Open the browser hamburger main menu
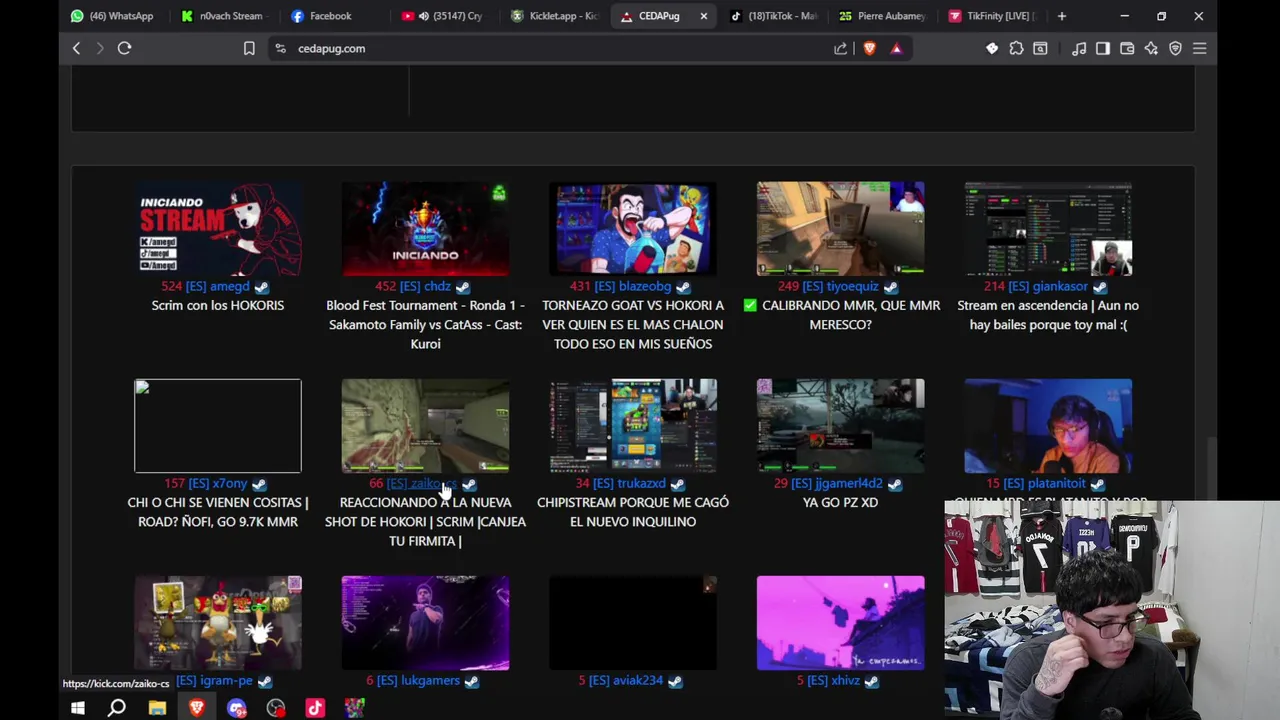 tap(1200, 48)
